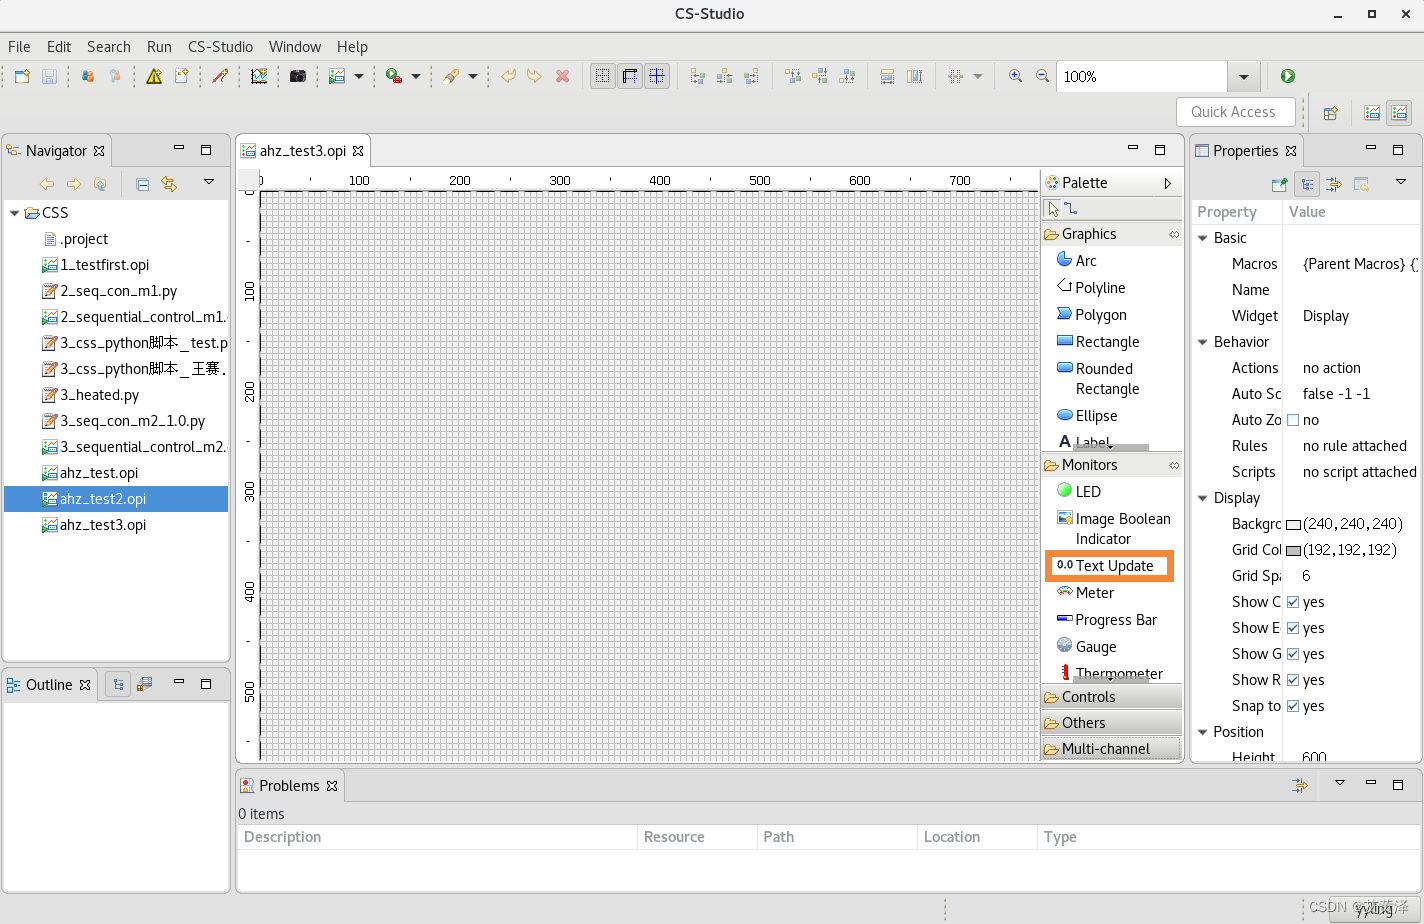The height and width of the screenshot is (924, 1424).
Task: Select 3_heated.py in Navigator
Action: 99,395
